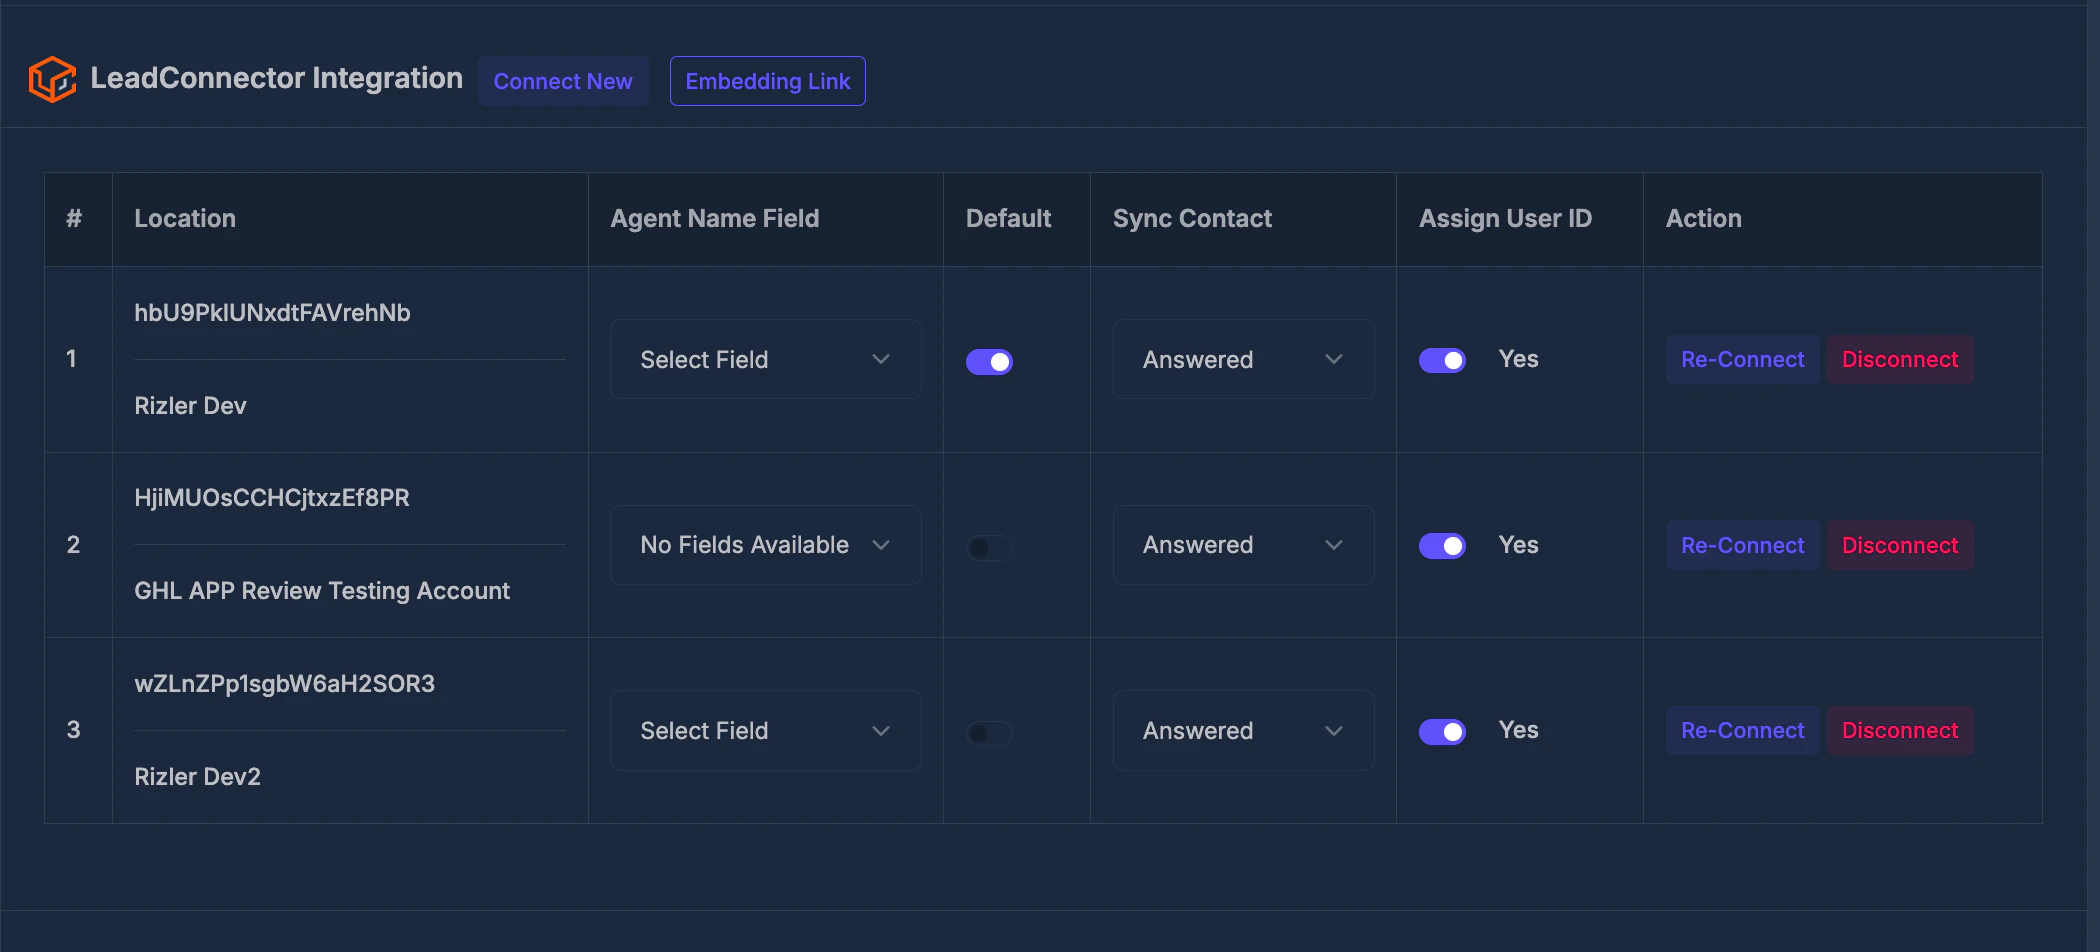Re-Connect the Rizler Dev2 location
This screenshot has width=2100, height=952.
(1742, 730)
